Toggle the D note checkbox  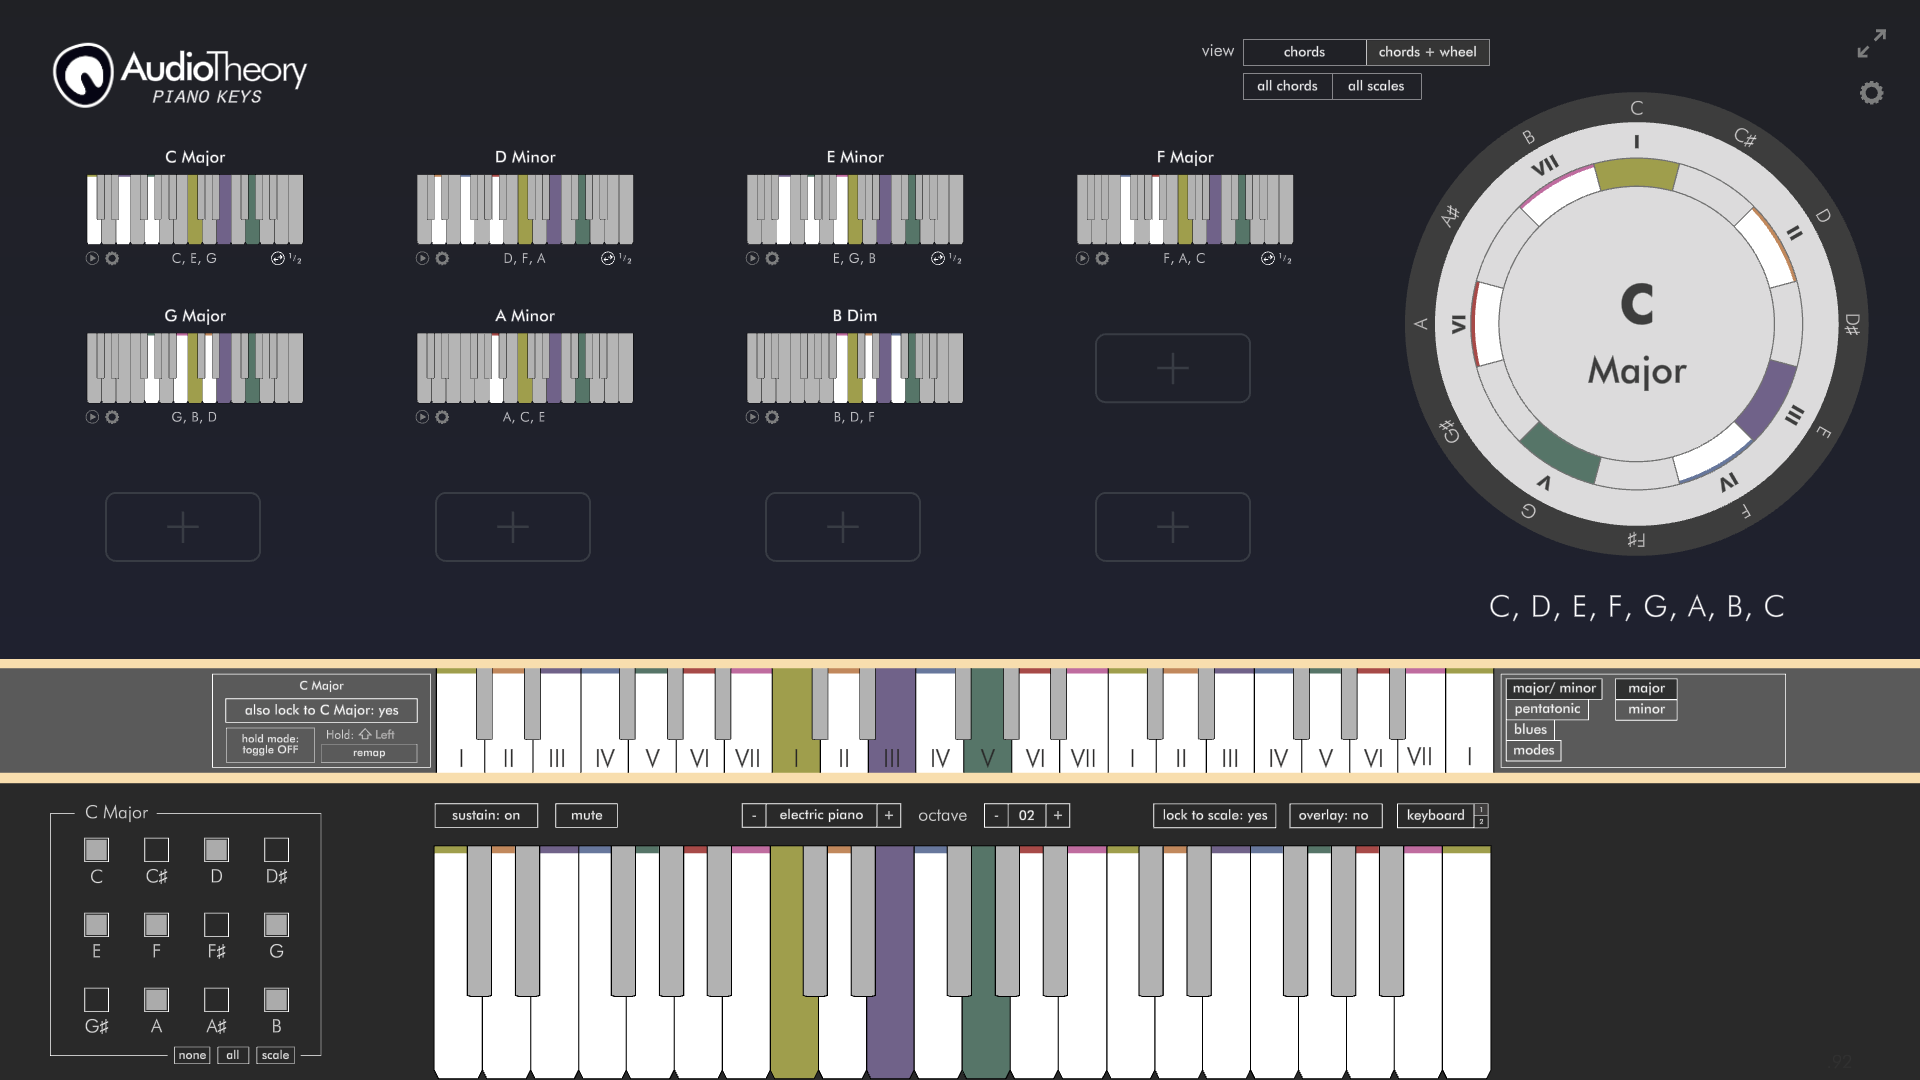click(216, 849)
